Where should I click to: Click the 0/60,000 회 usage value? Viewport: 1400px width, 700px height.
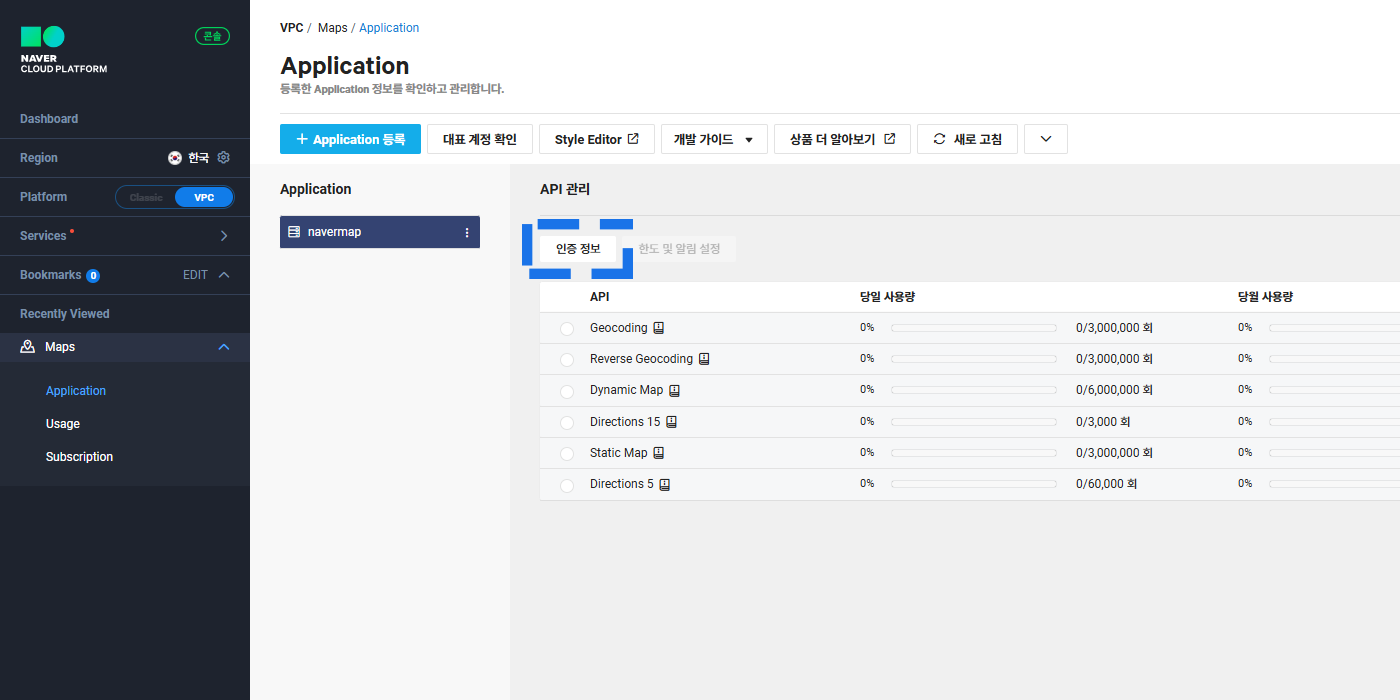[x=1107, y=484]
